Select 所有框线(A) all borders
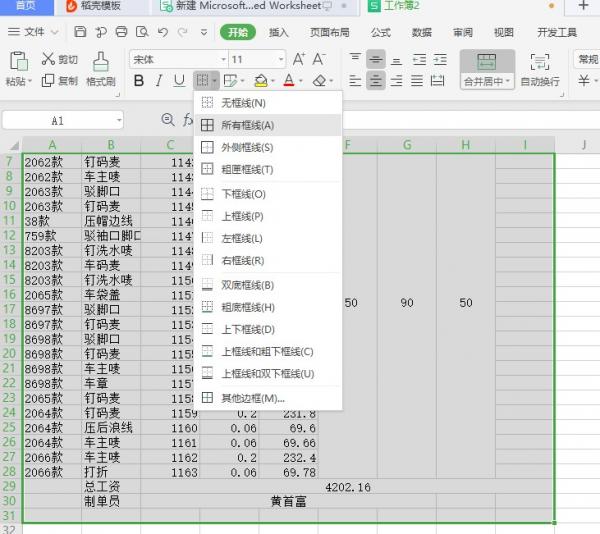This screenshot has width=600, height=534. coord(267,125)
